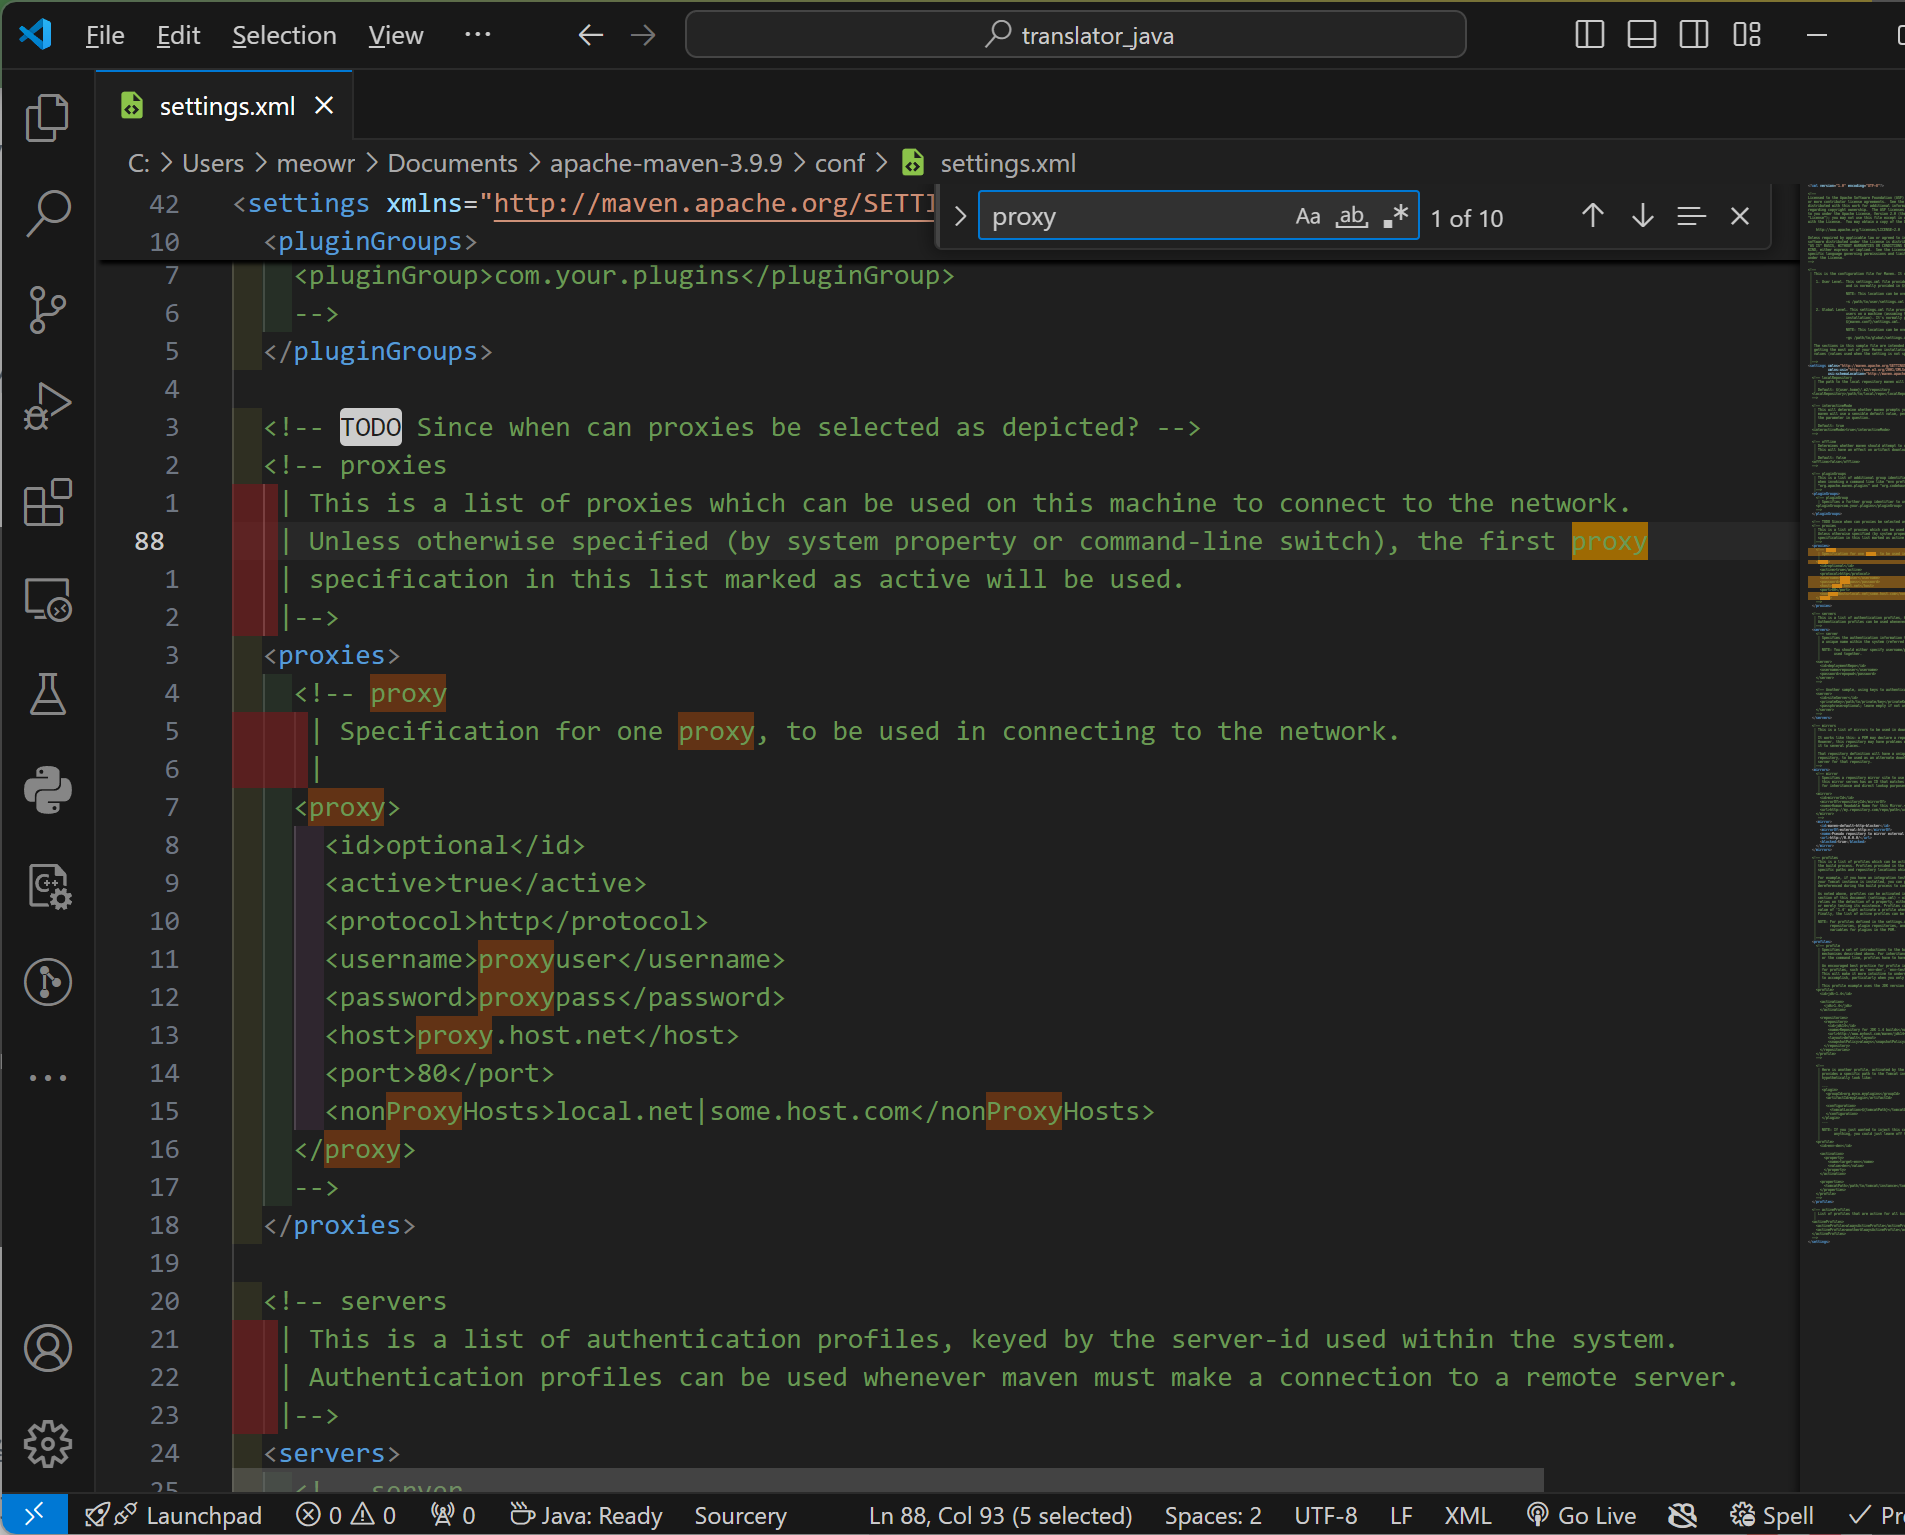Open the File menu
Image resolution: width=1905 pixels, height=1535 pixels.
coord(105,35)
